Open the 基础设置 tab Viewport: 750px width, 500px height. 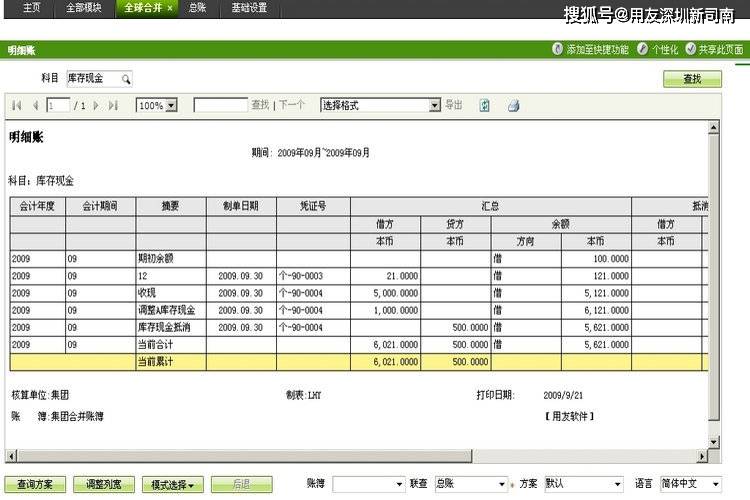click(249, 7)
